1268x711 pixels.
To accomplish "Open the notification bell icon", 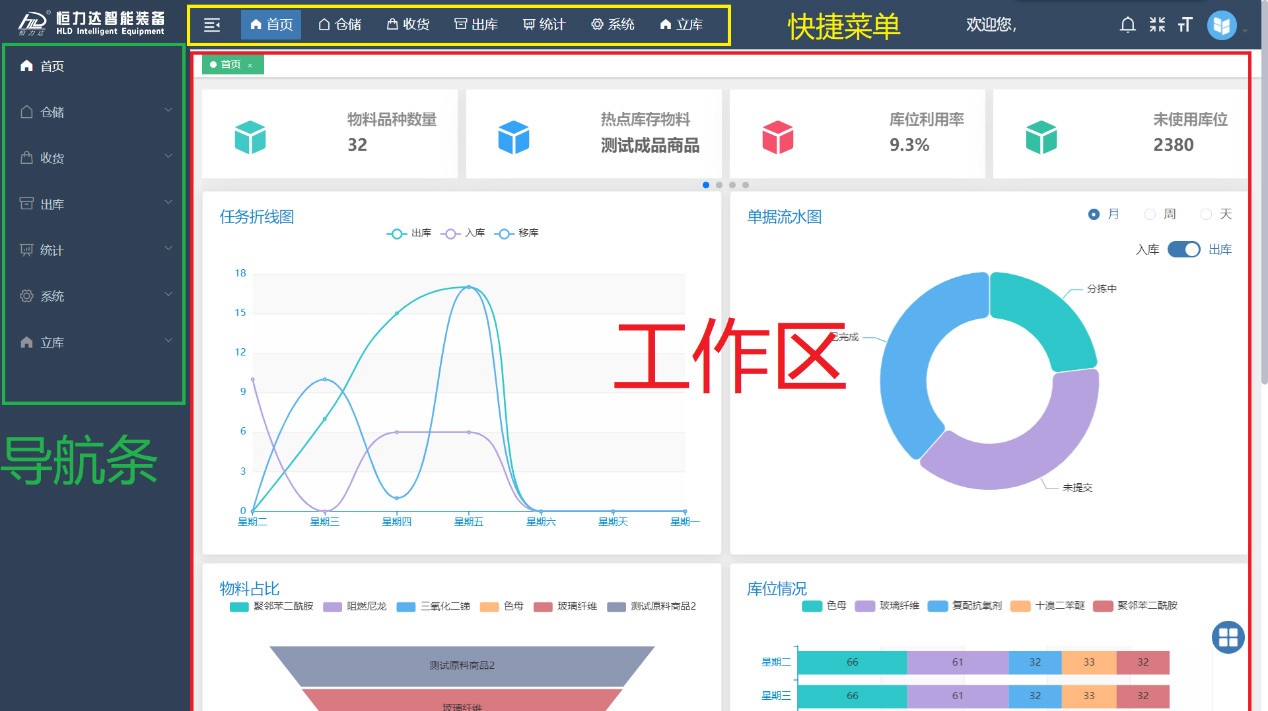I will 1128,25.
